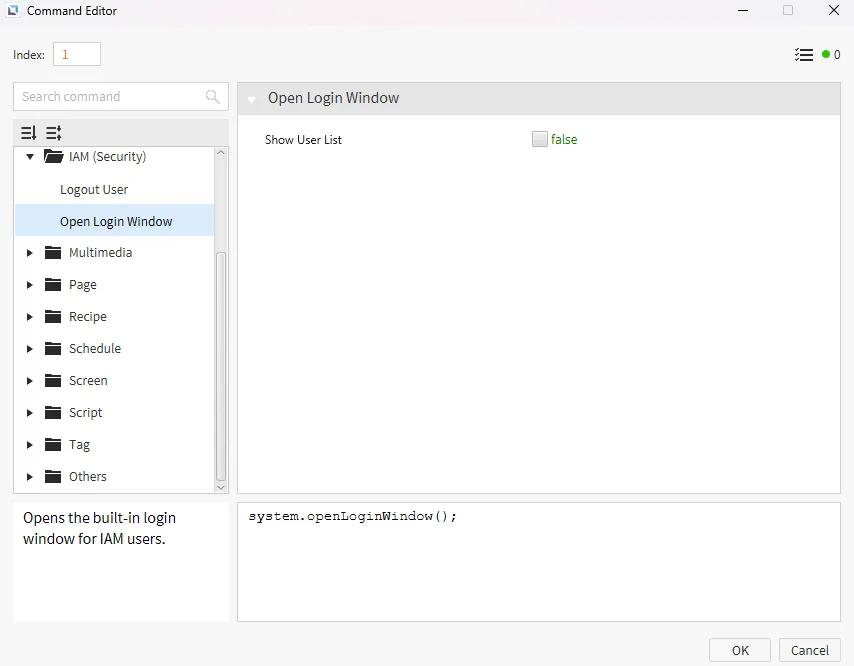The image size is (854, 666).
Task: Click the expand-all tree icon
Action: [29, 133]
